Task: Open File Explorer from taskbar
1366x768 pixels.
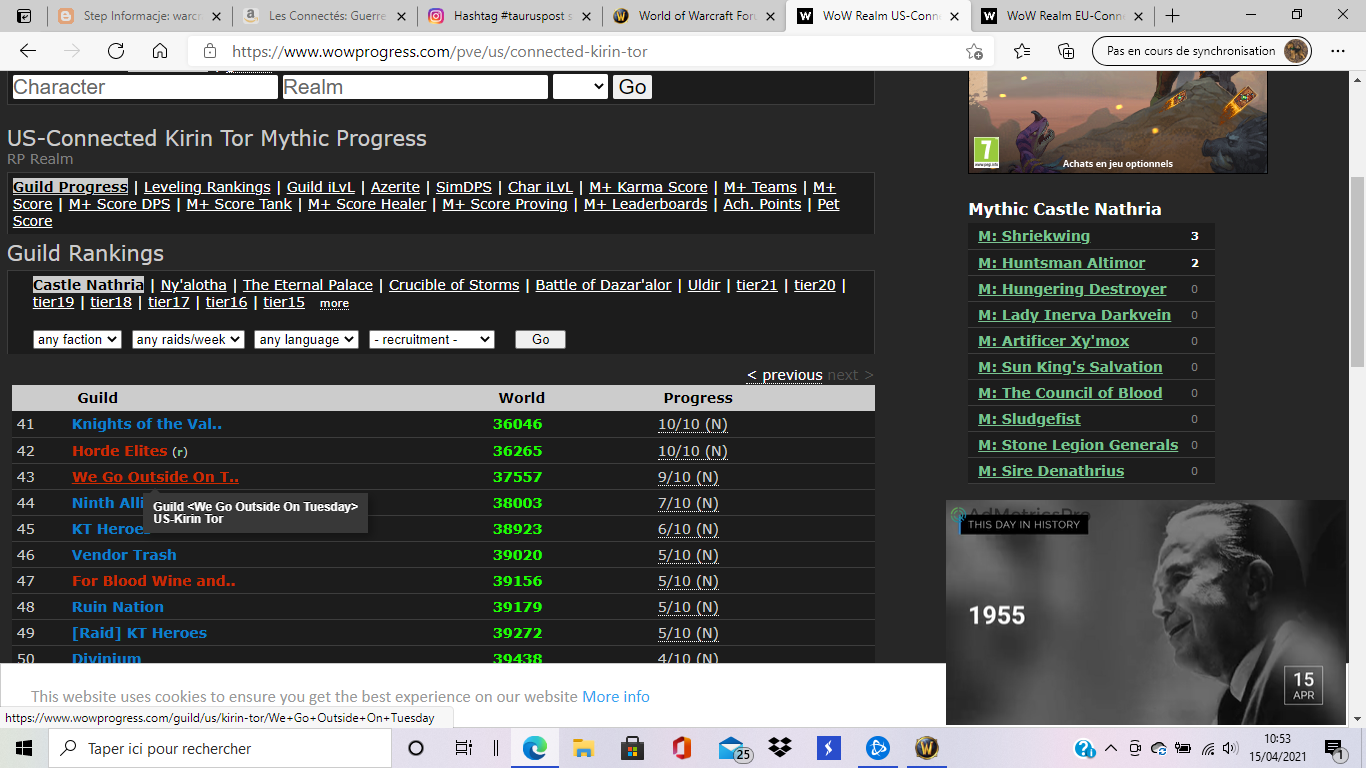Action: [x=584, y=748]
